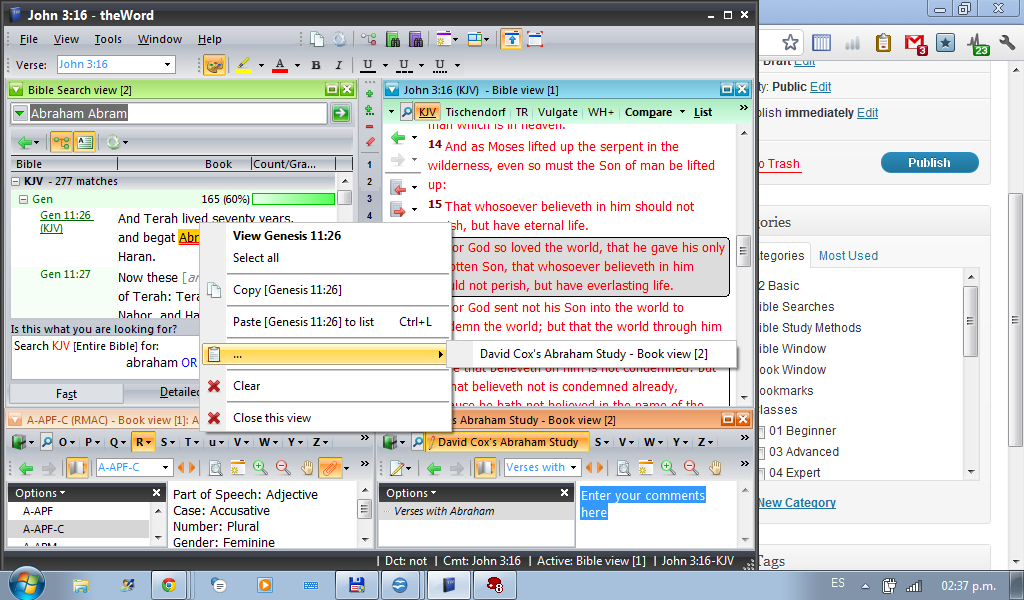Open the search history dropdown beside Abraham Abram
The image size is (1024, 600).
tap(20, 114)
